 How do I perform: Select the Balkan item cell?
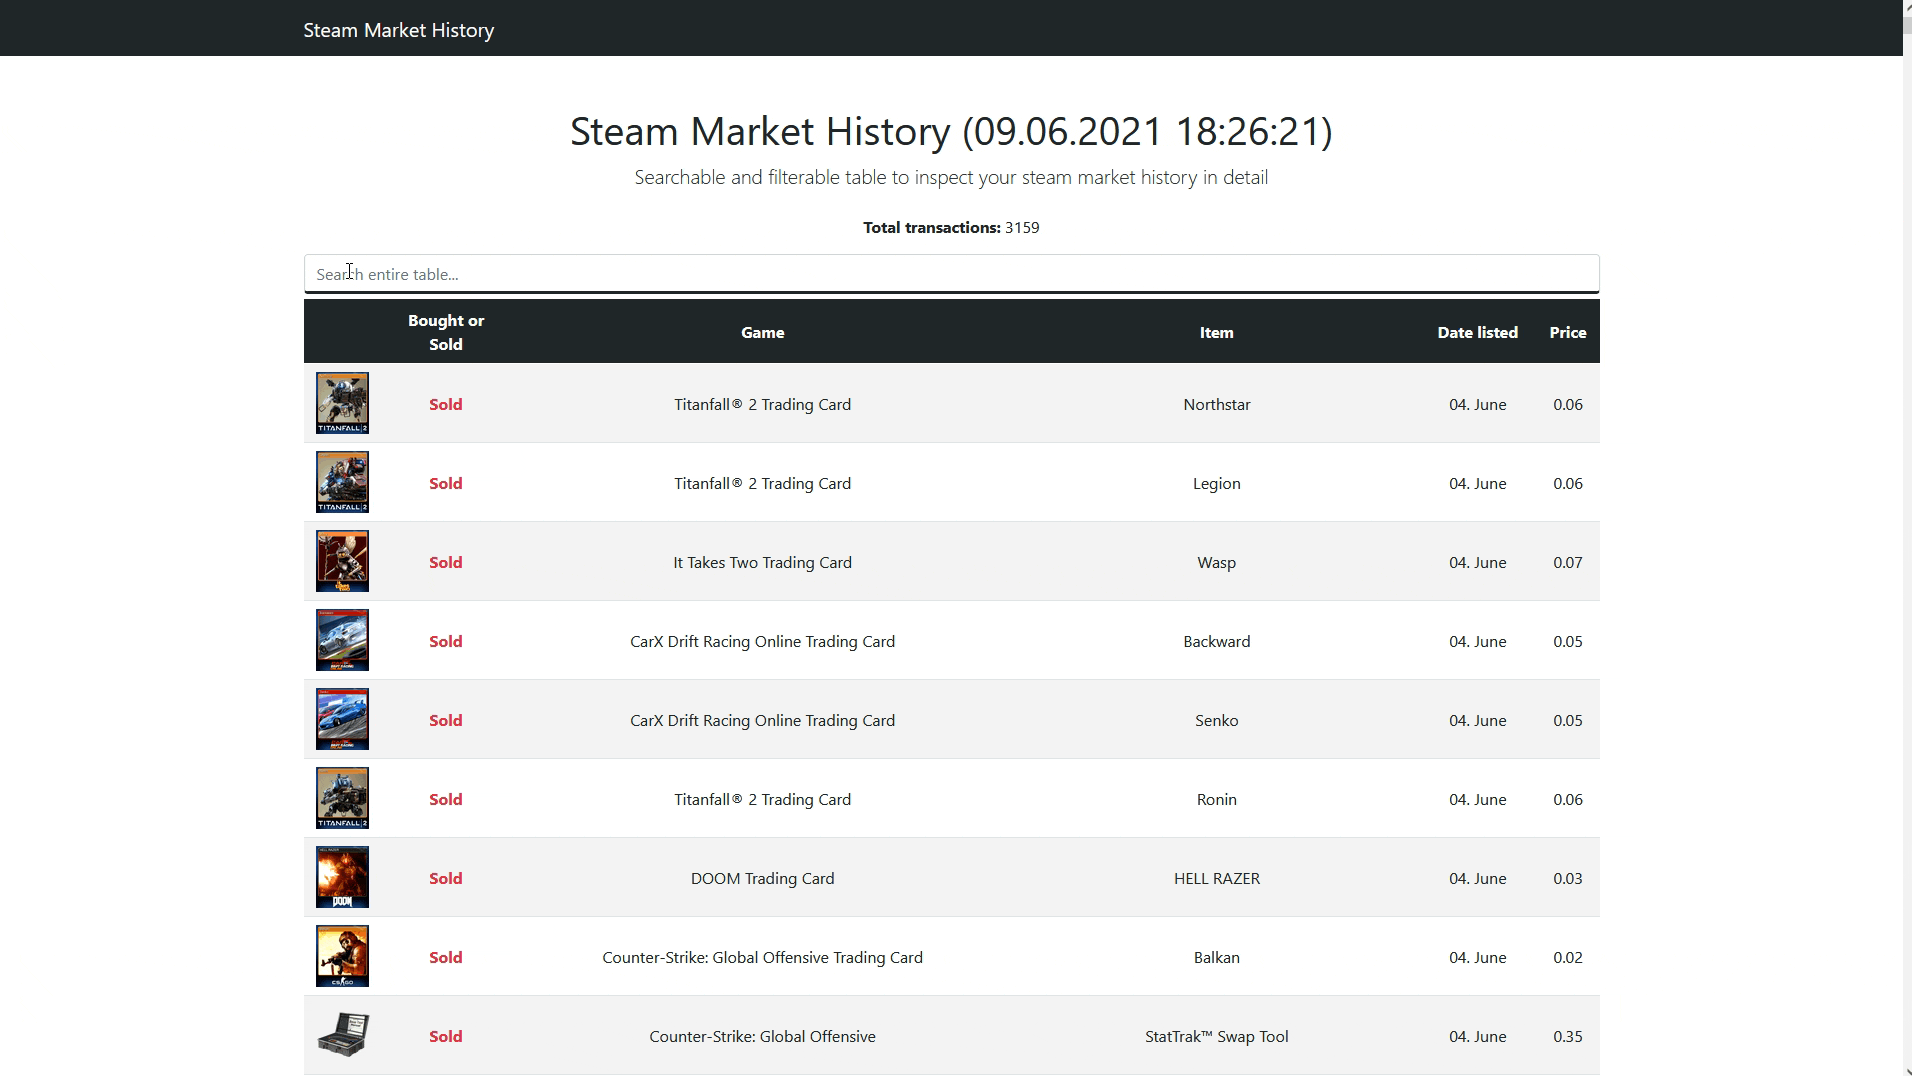1216,957
